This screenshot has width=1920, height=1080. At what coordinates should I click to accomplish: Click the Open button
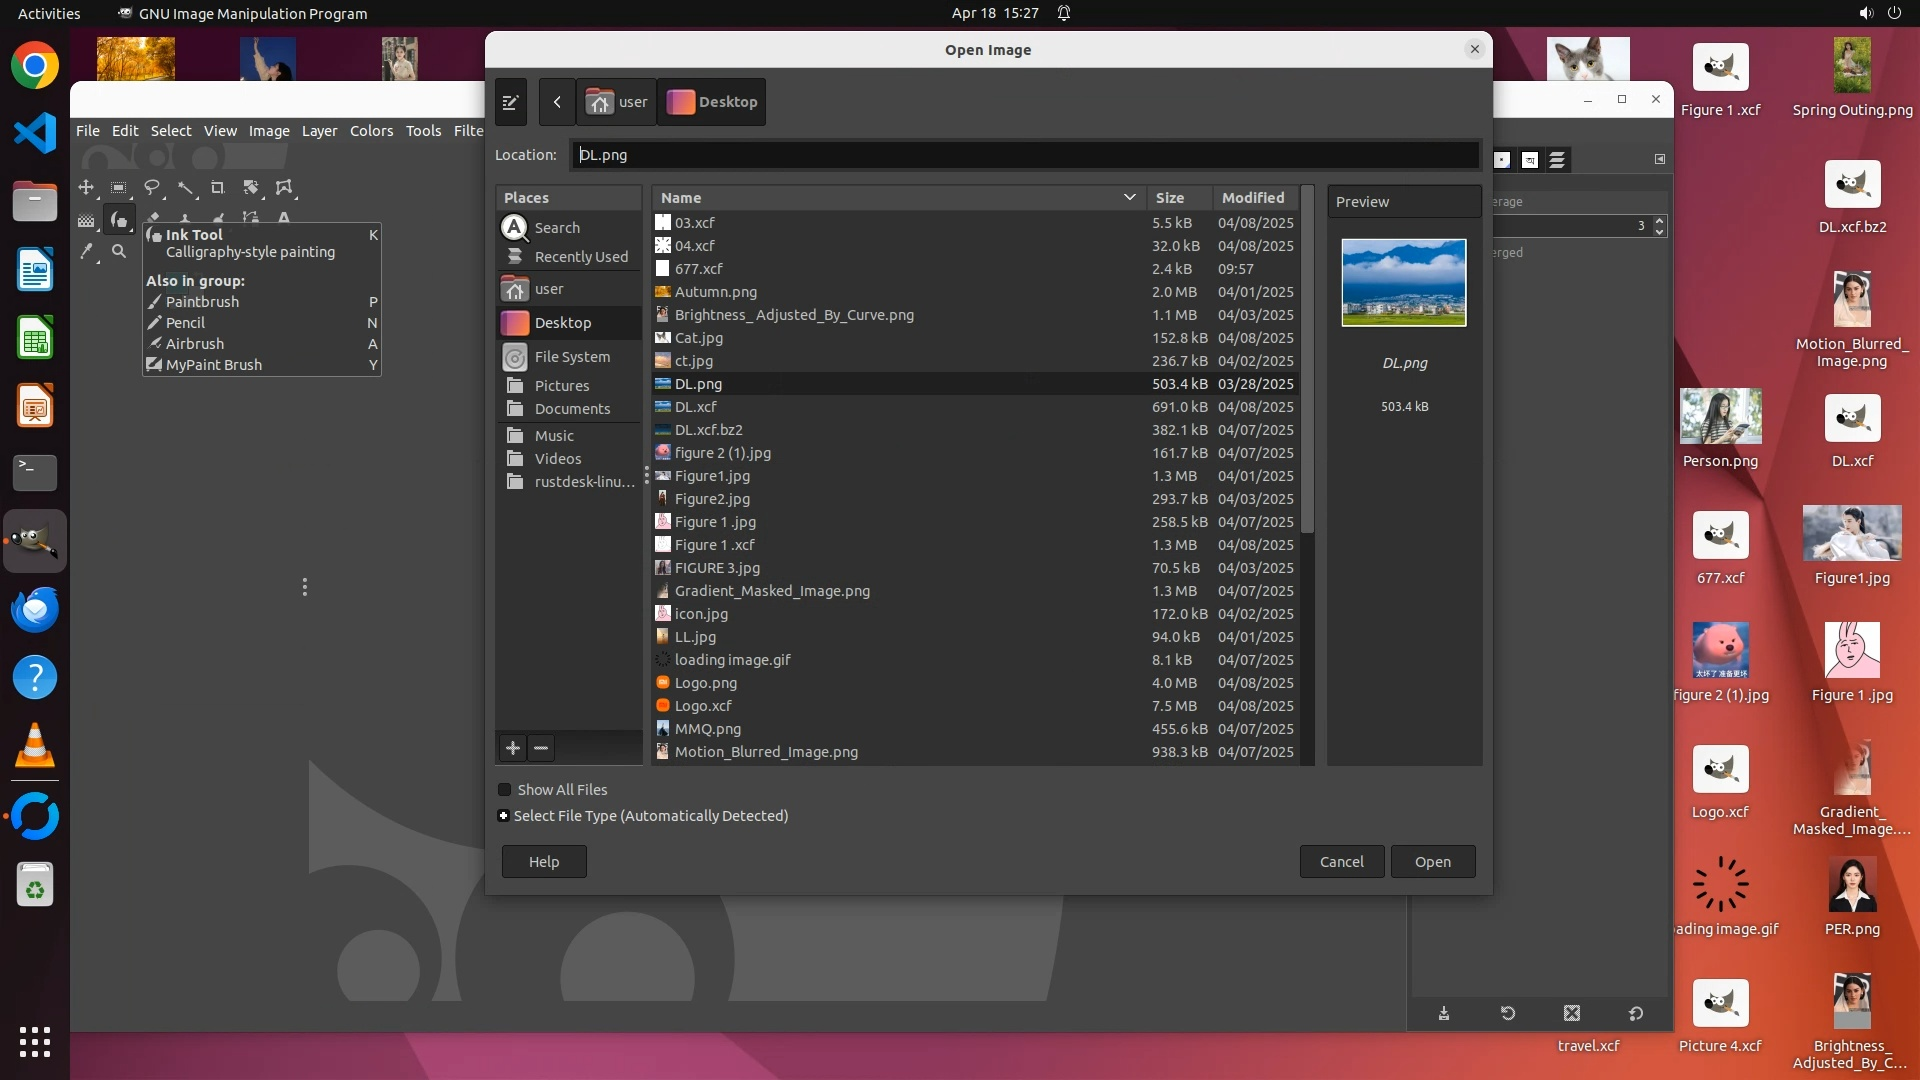[1432, 862]
